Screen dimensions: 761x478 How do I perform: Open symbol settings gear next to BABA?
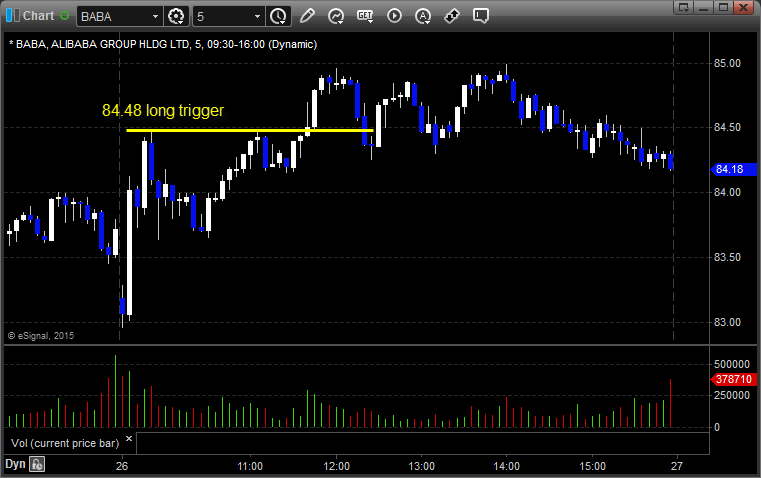tap(176, 16)
